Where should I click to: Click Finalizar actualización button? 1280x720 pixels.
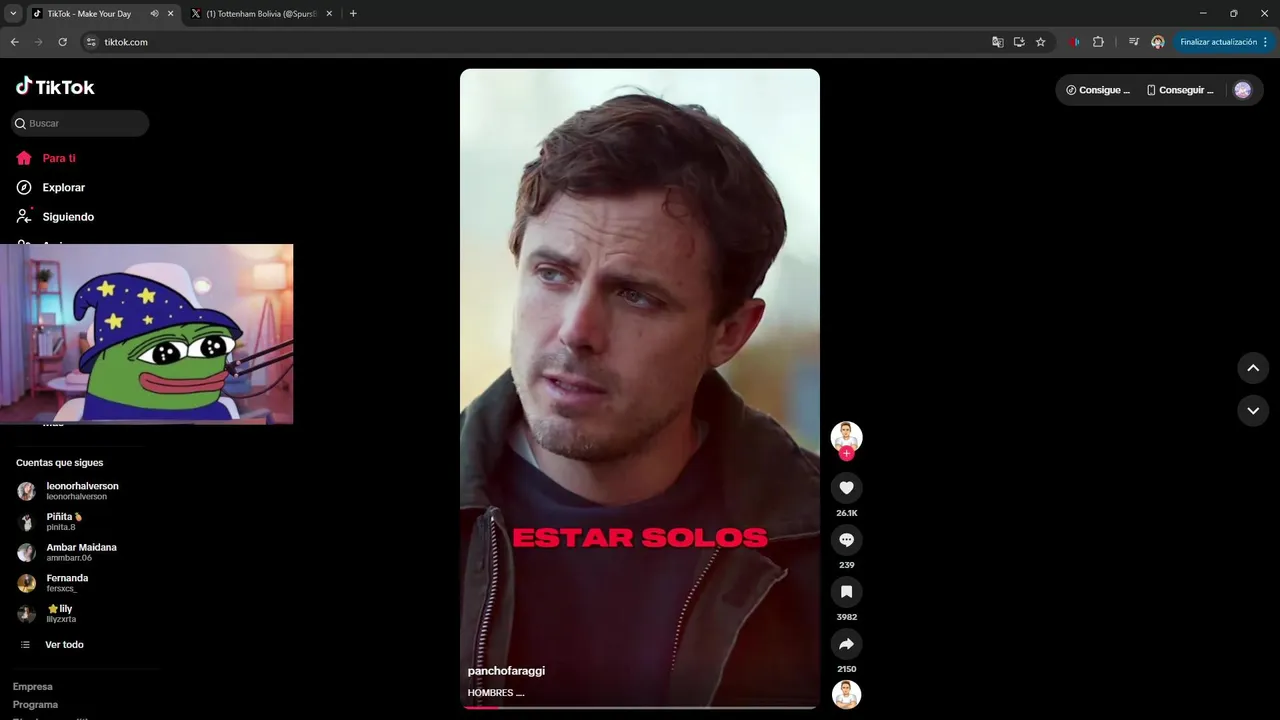click(x=1218, y=42)
